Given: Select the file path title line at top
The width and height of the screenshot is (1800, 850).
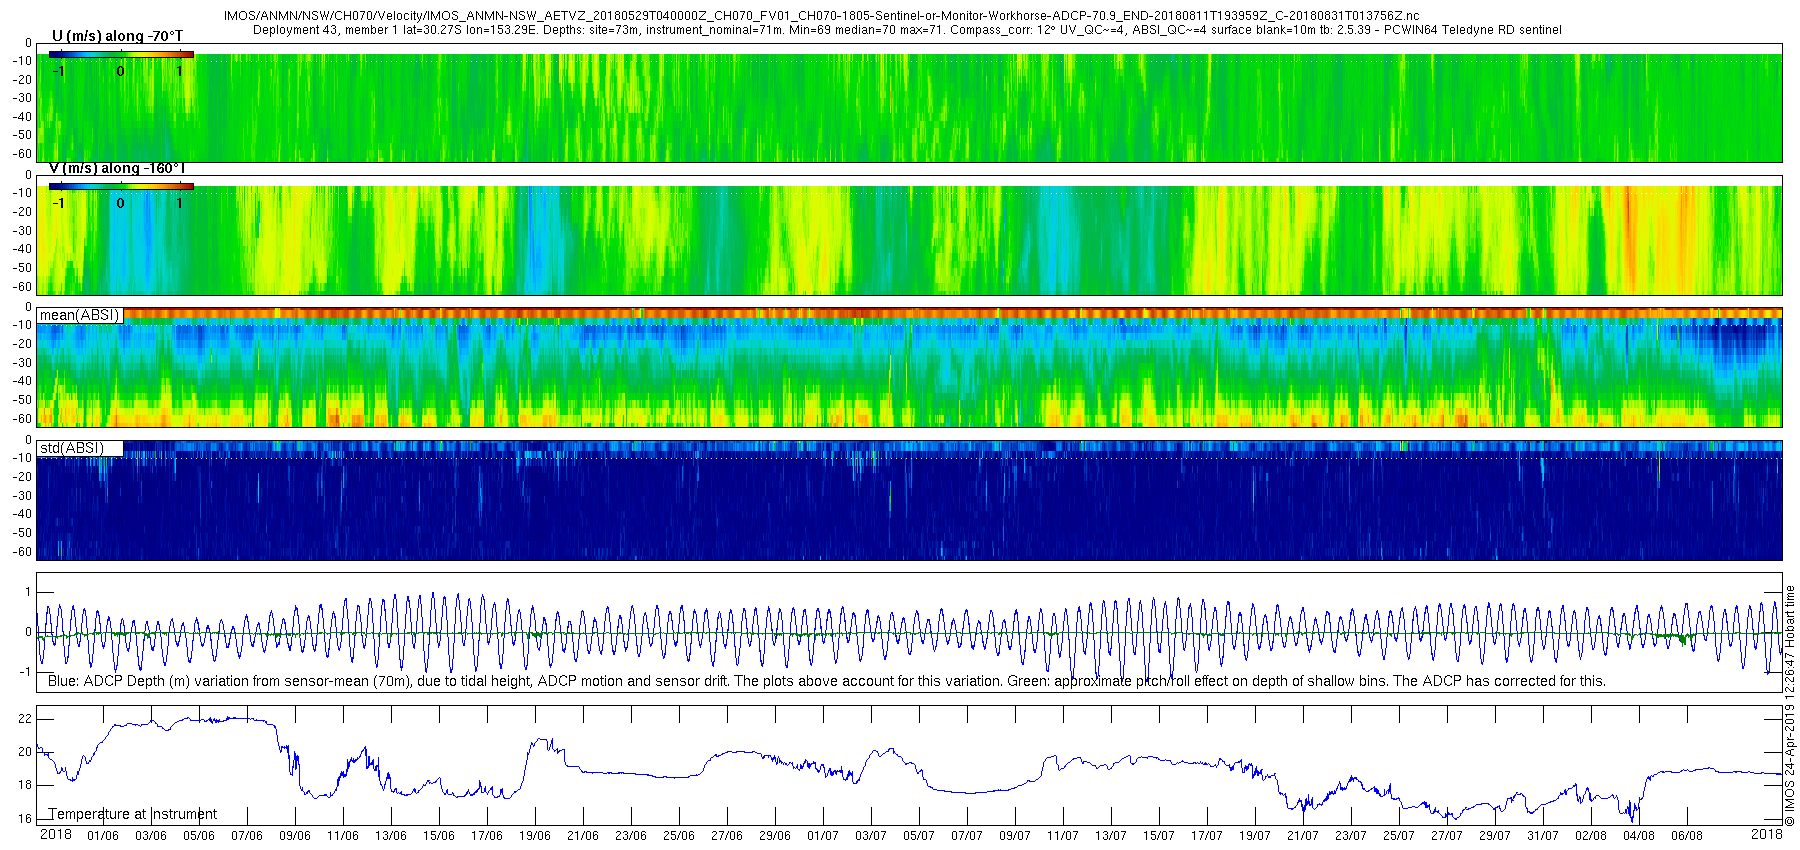Looking at the screenshot, I should tap(821, 16).
